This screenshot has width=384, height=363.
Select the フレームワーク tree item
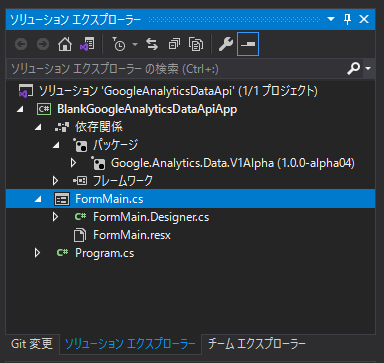pos(123,181)
